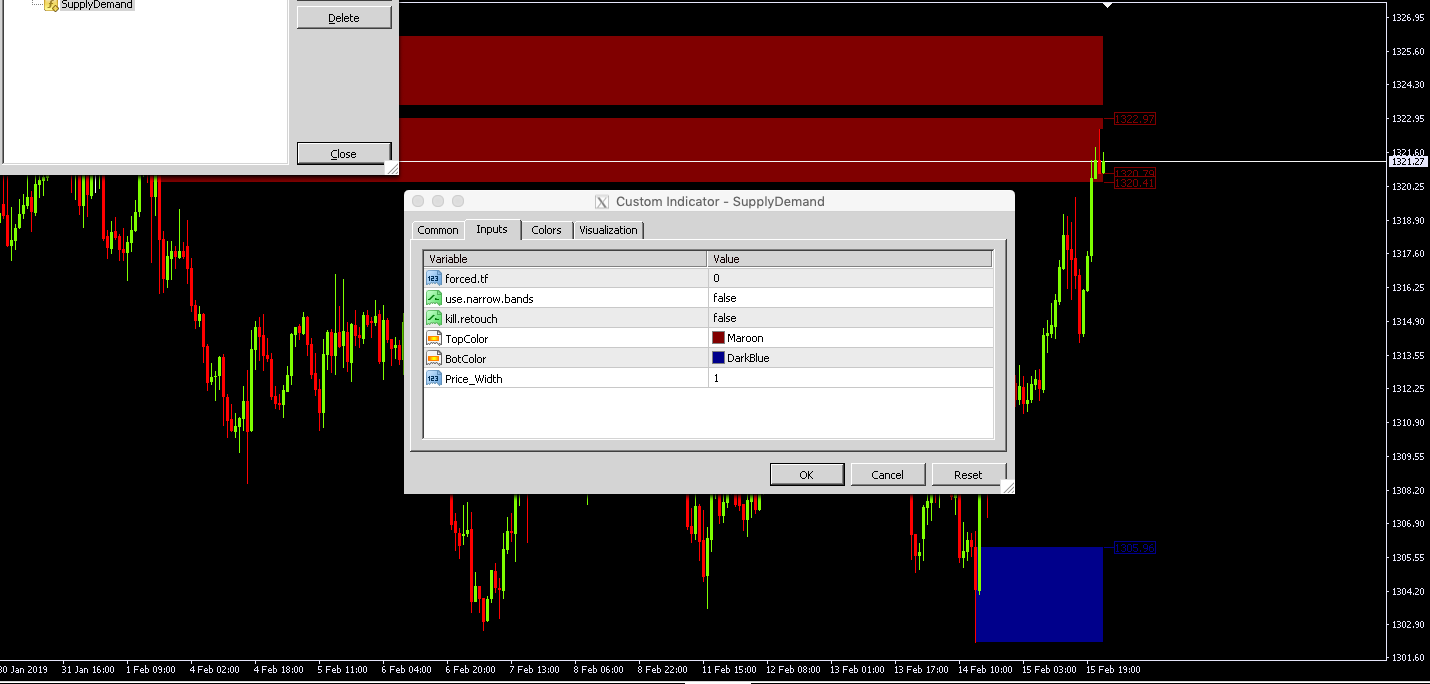Image resolution: width=1430 pixels, height=684 pixels.
Task: Click the upper maroon supply zone band
Action: [751, 70]
